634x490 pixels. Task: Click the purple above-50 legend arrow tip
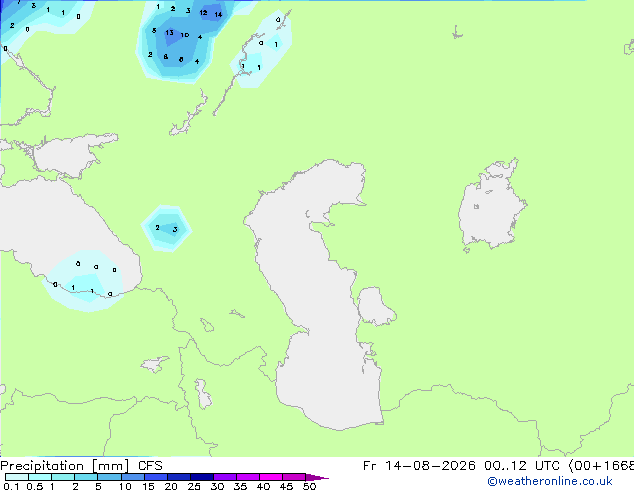[x=317, y=477]
